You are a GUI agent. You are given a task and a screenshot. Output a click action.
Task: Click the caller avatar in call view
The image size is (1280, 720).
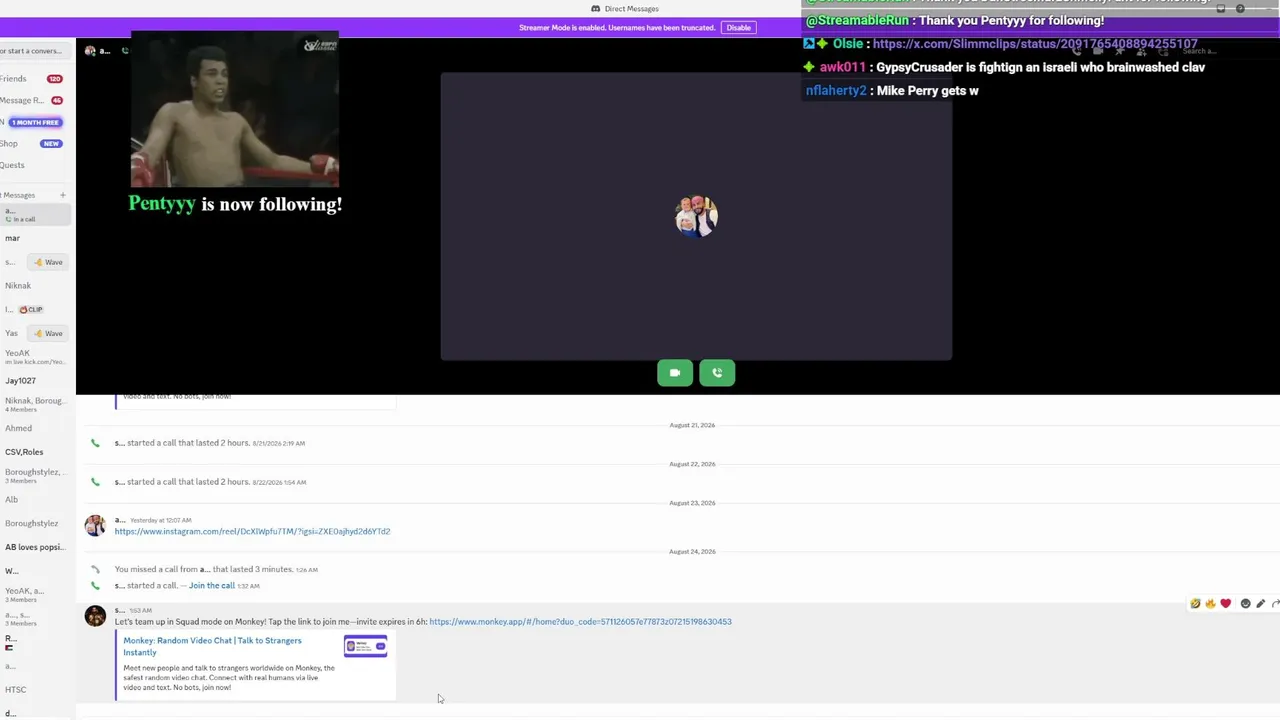tap(696, 216)
